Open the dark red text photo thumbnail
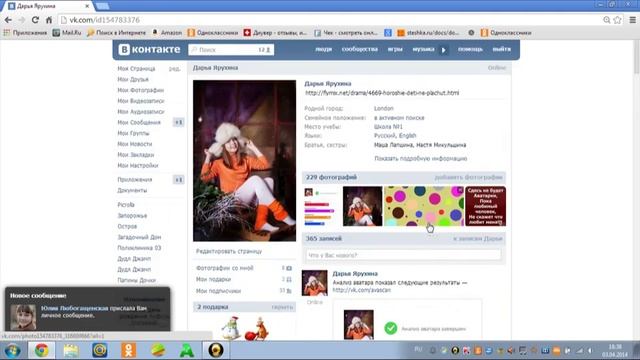Image resolution: width=640 pixels, height=360 pixels. click(x=485, y=206)
